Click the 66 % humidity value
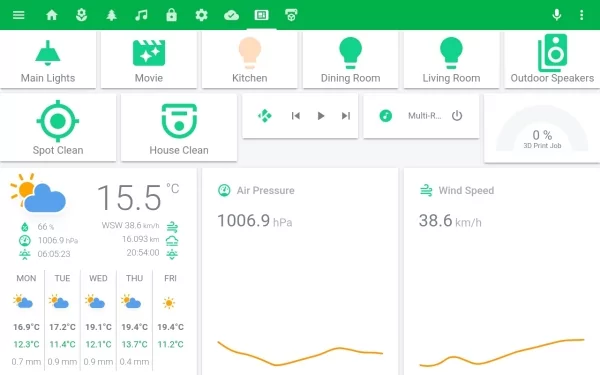This screenshot has width=600, height=375. (46, 227)
